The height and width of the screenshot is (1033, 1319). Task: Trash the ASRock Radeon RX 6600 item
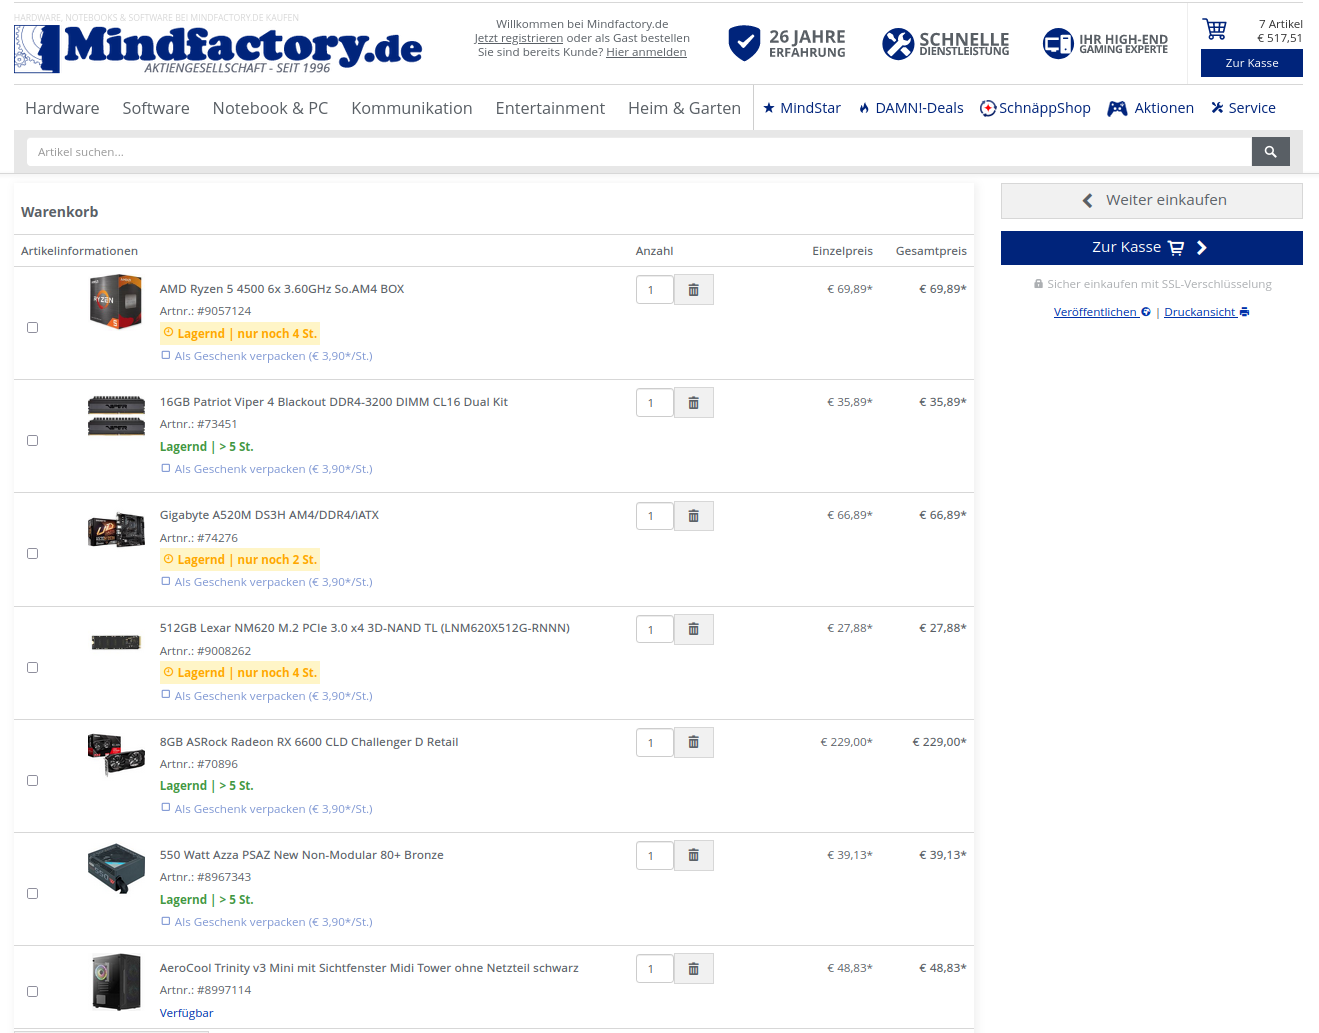693,743
